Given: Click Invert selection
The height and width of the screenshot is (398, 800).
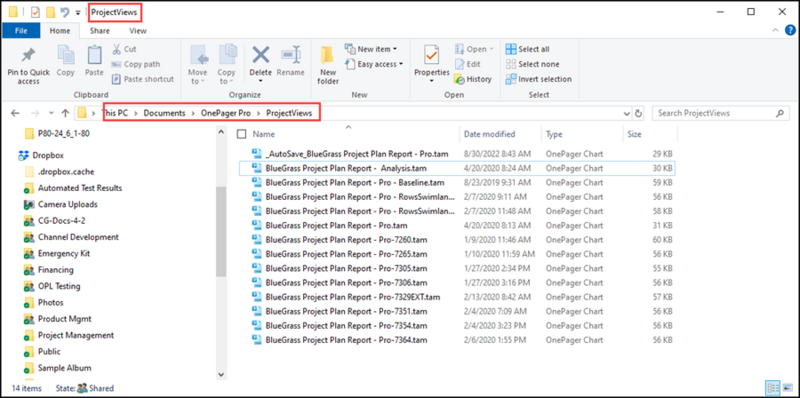Looking at the screenshot, I should coord(539,79).
